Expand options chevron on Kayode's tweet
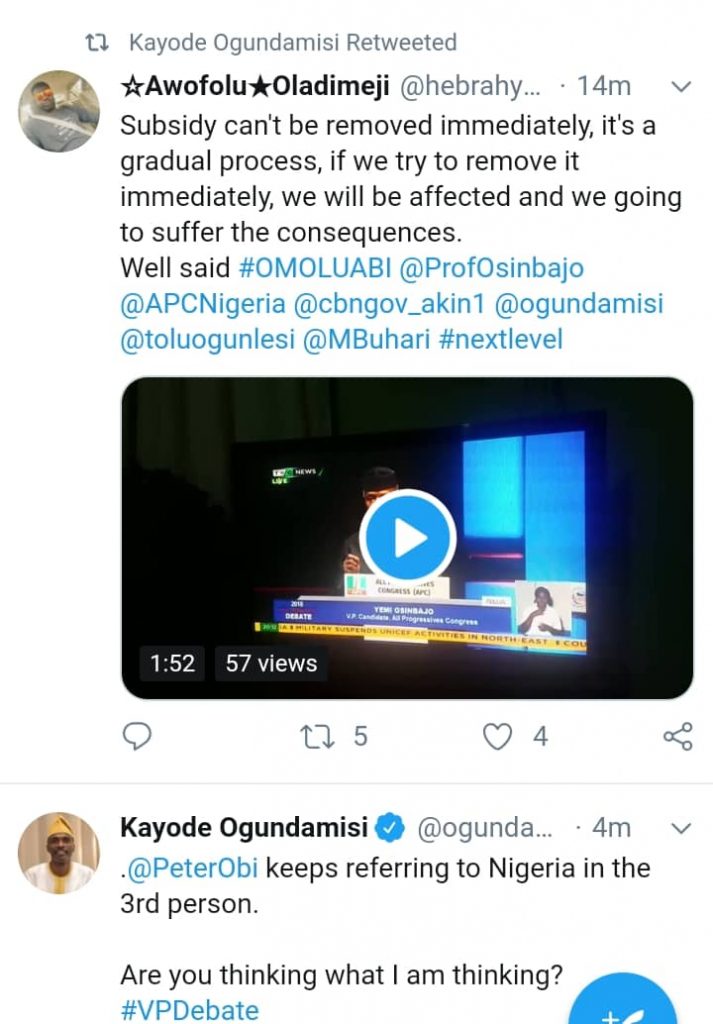713x1024 pixels. click(x=680, y=828)
